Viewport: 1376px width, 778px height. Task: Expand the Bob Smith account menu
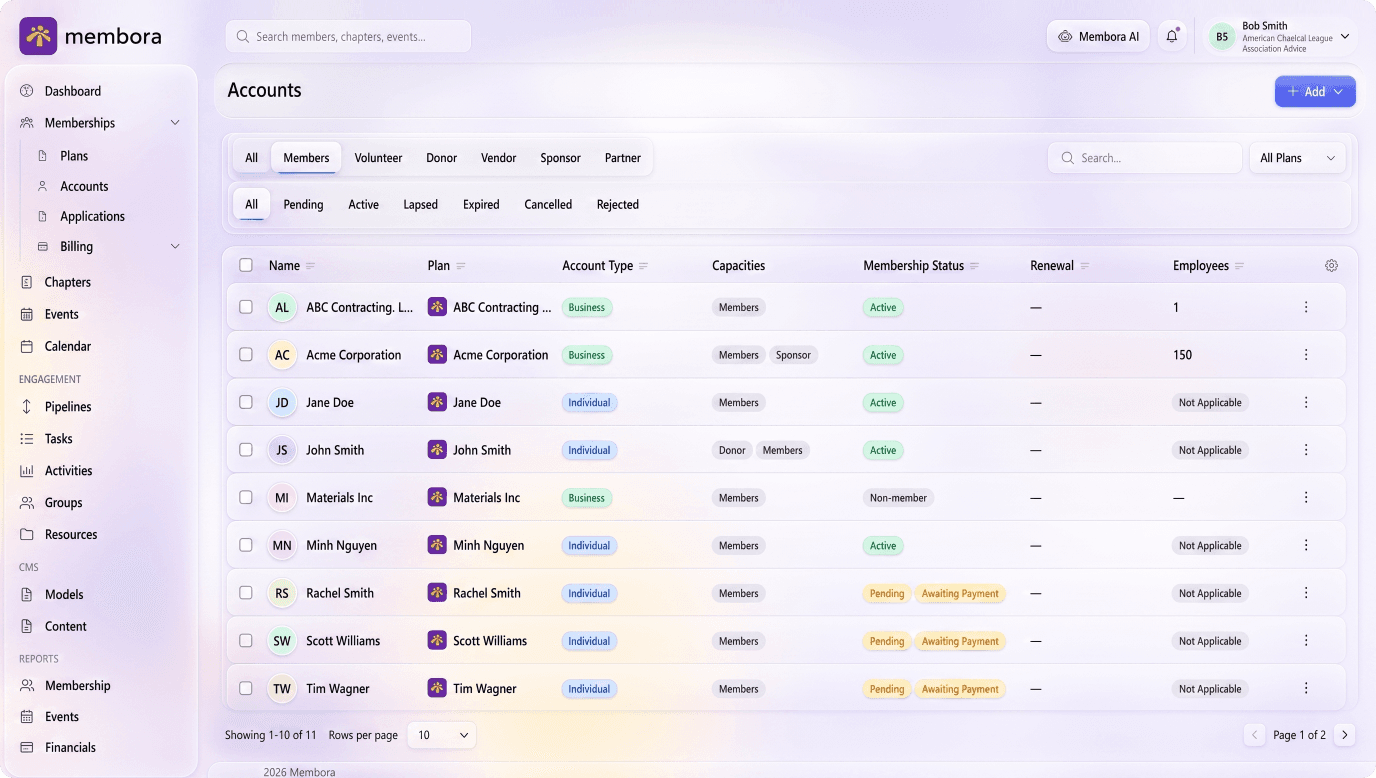[x=1345, y=36]
